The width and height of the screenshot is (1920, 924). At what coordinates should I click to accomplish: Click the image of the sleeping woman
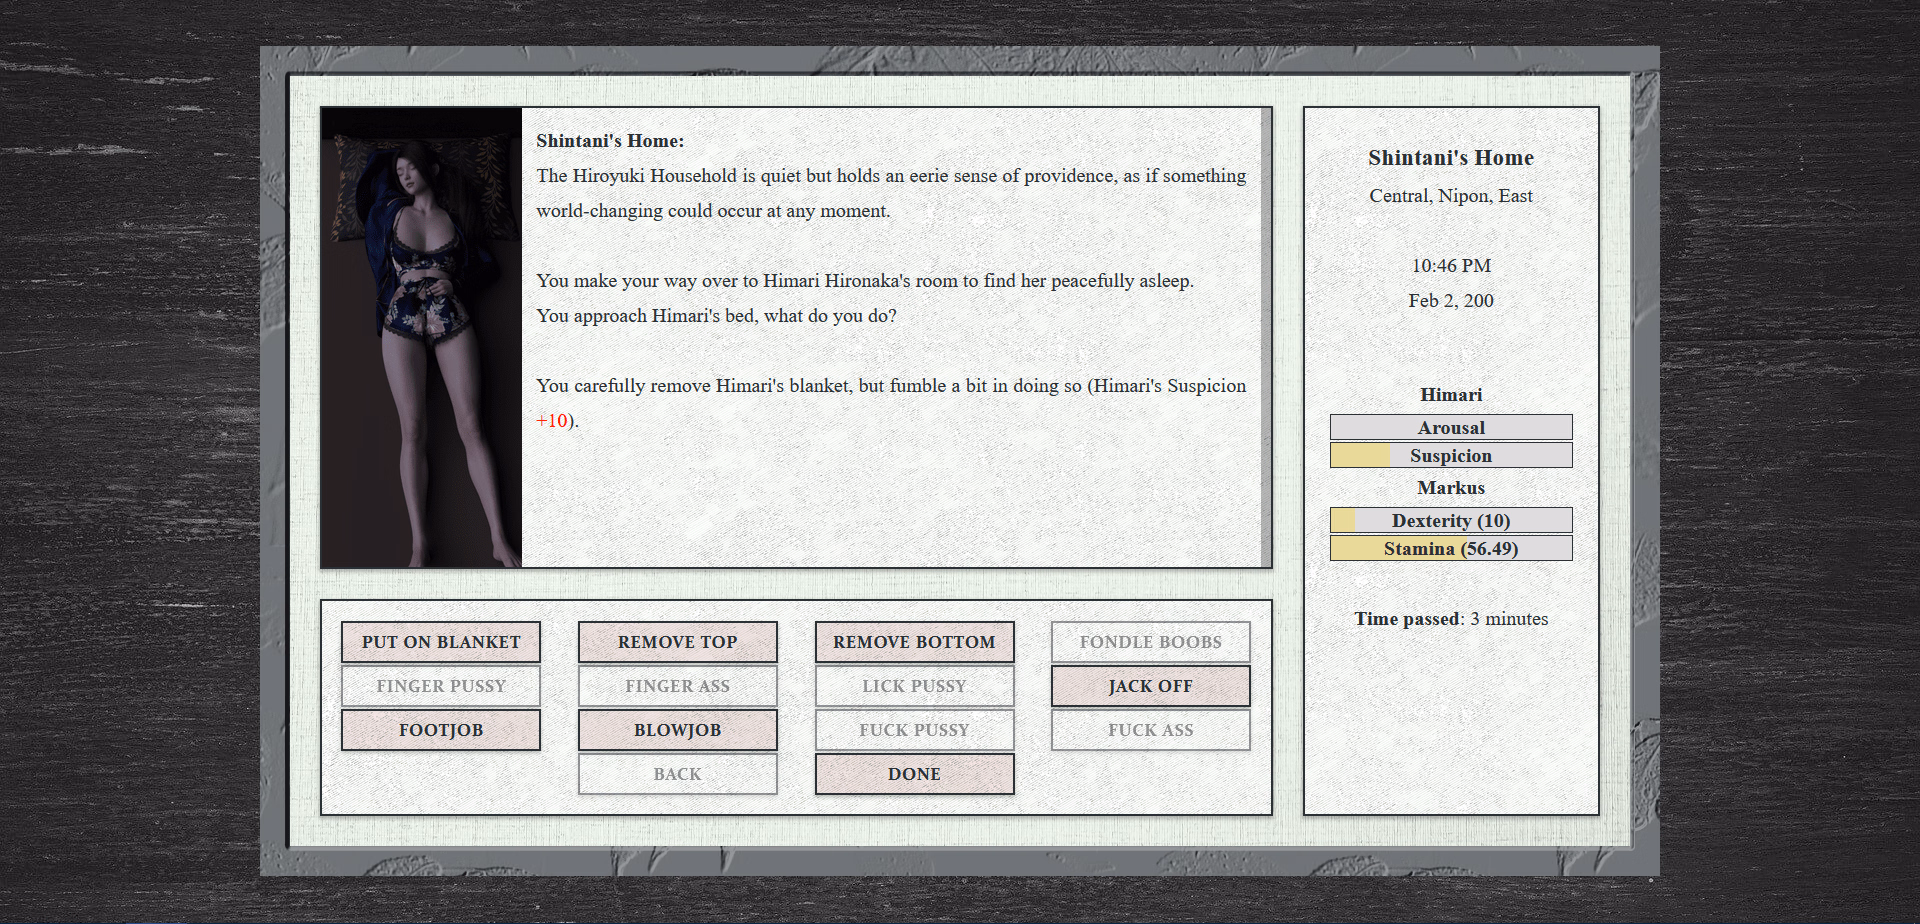pos(421,336)
